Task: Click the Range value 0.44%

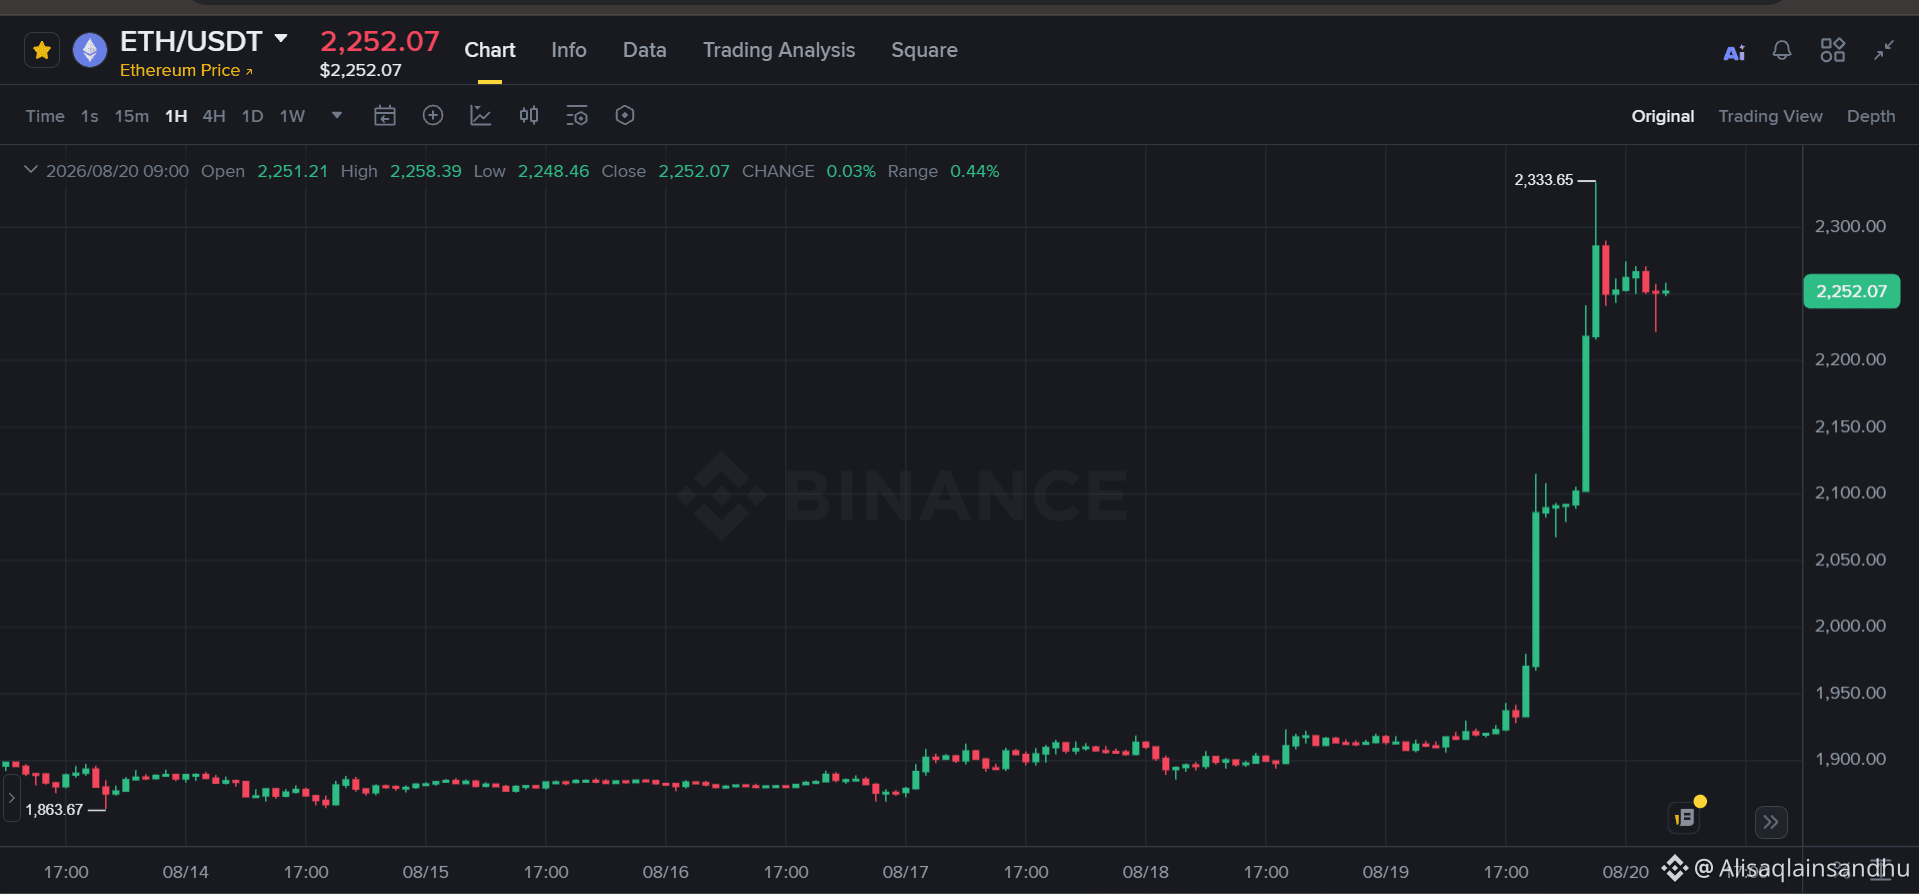Action: (975, 171)
